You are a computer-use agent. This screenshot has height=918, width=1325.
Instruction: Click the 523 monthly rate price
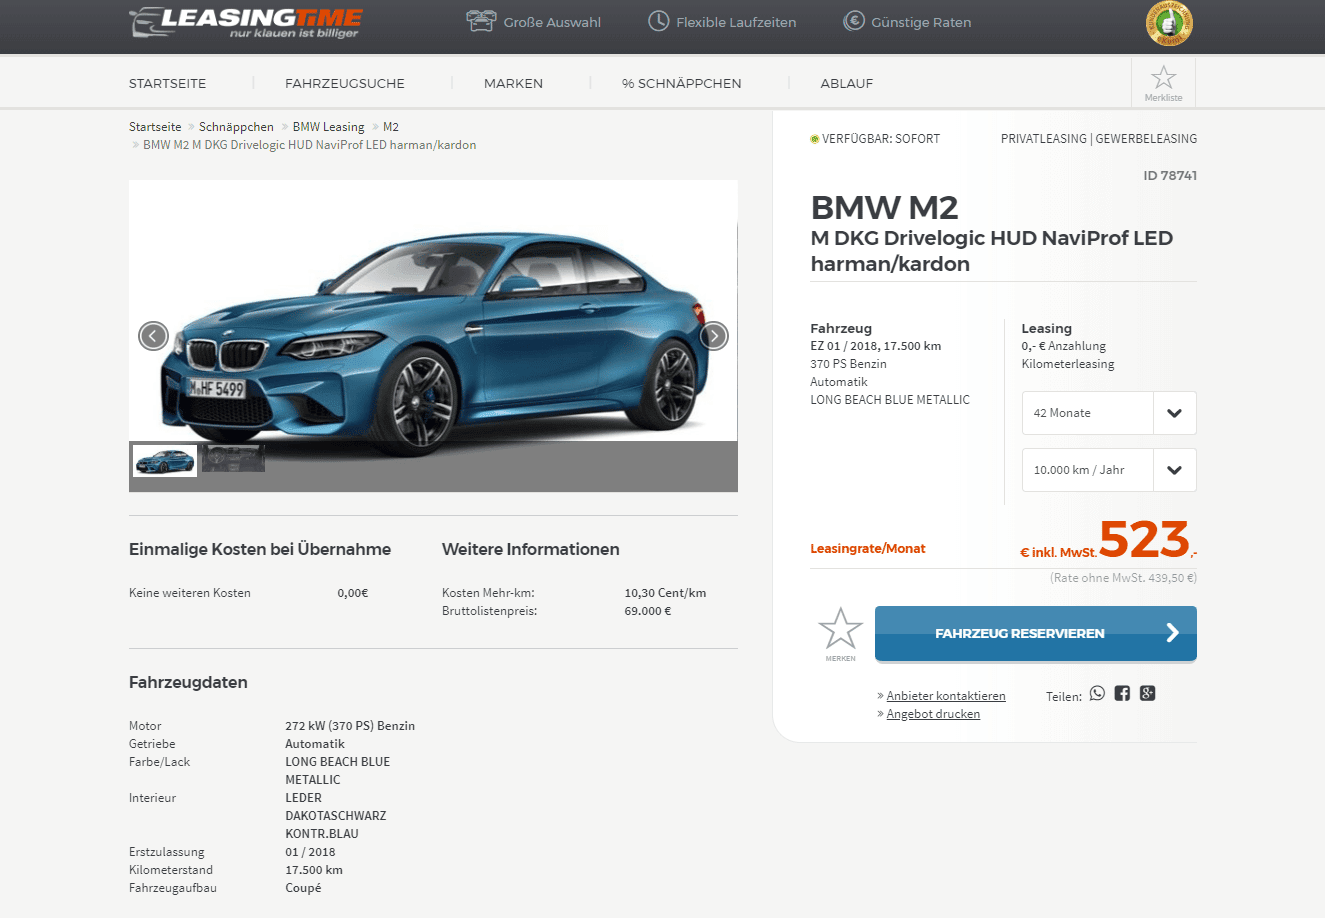click(x=1145, y=540)
